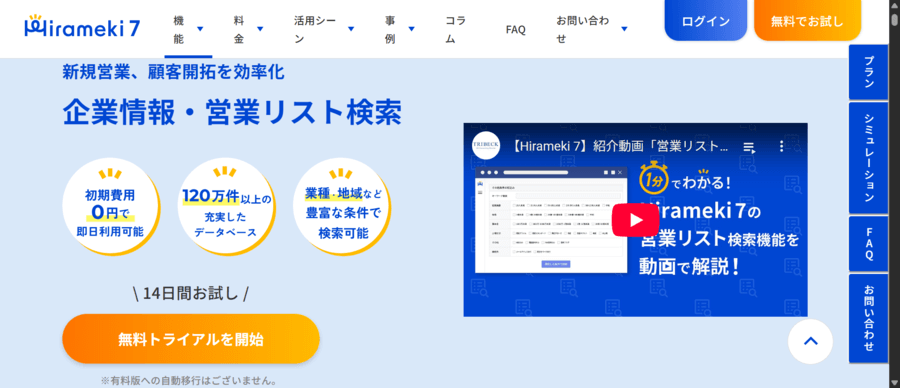900x388 pixels.
Task: Click the Hirameki 7 logo
Action: click(x=82, y=27)
